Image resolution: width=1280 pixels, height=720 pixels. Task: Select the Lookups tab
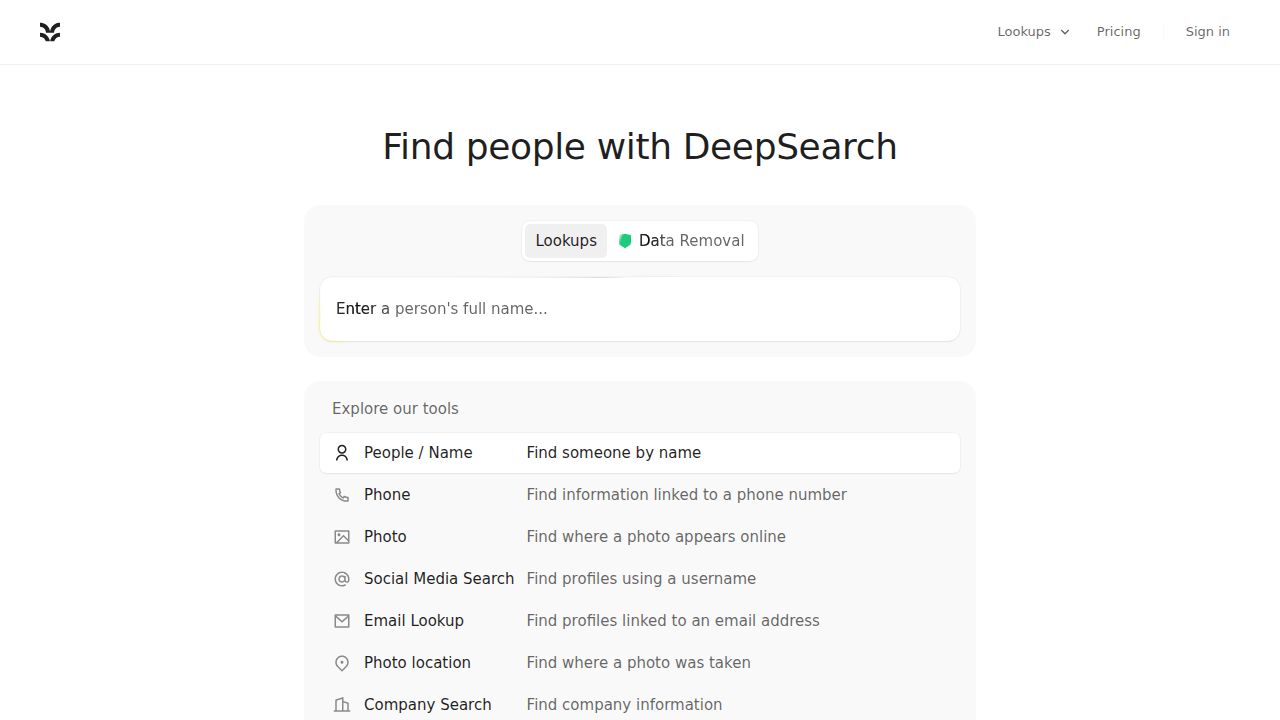point(566,241)
